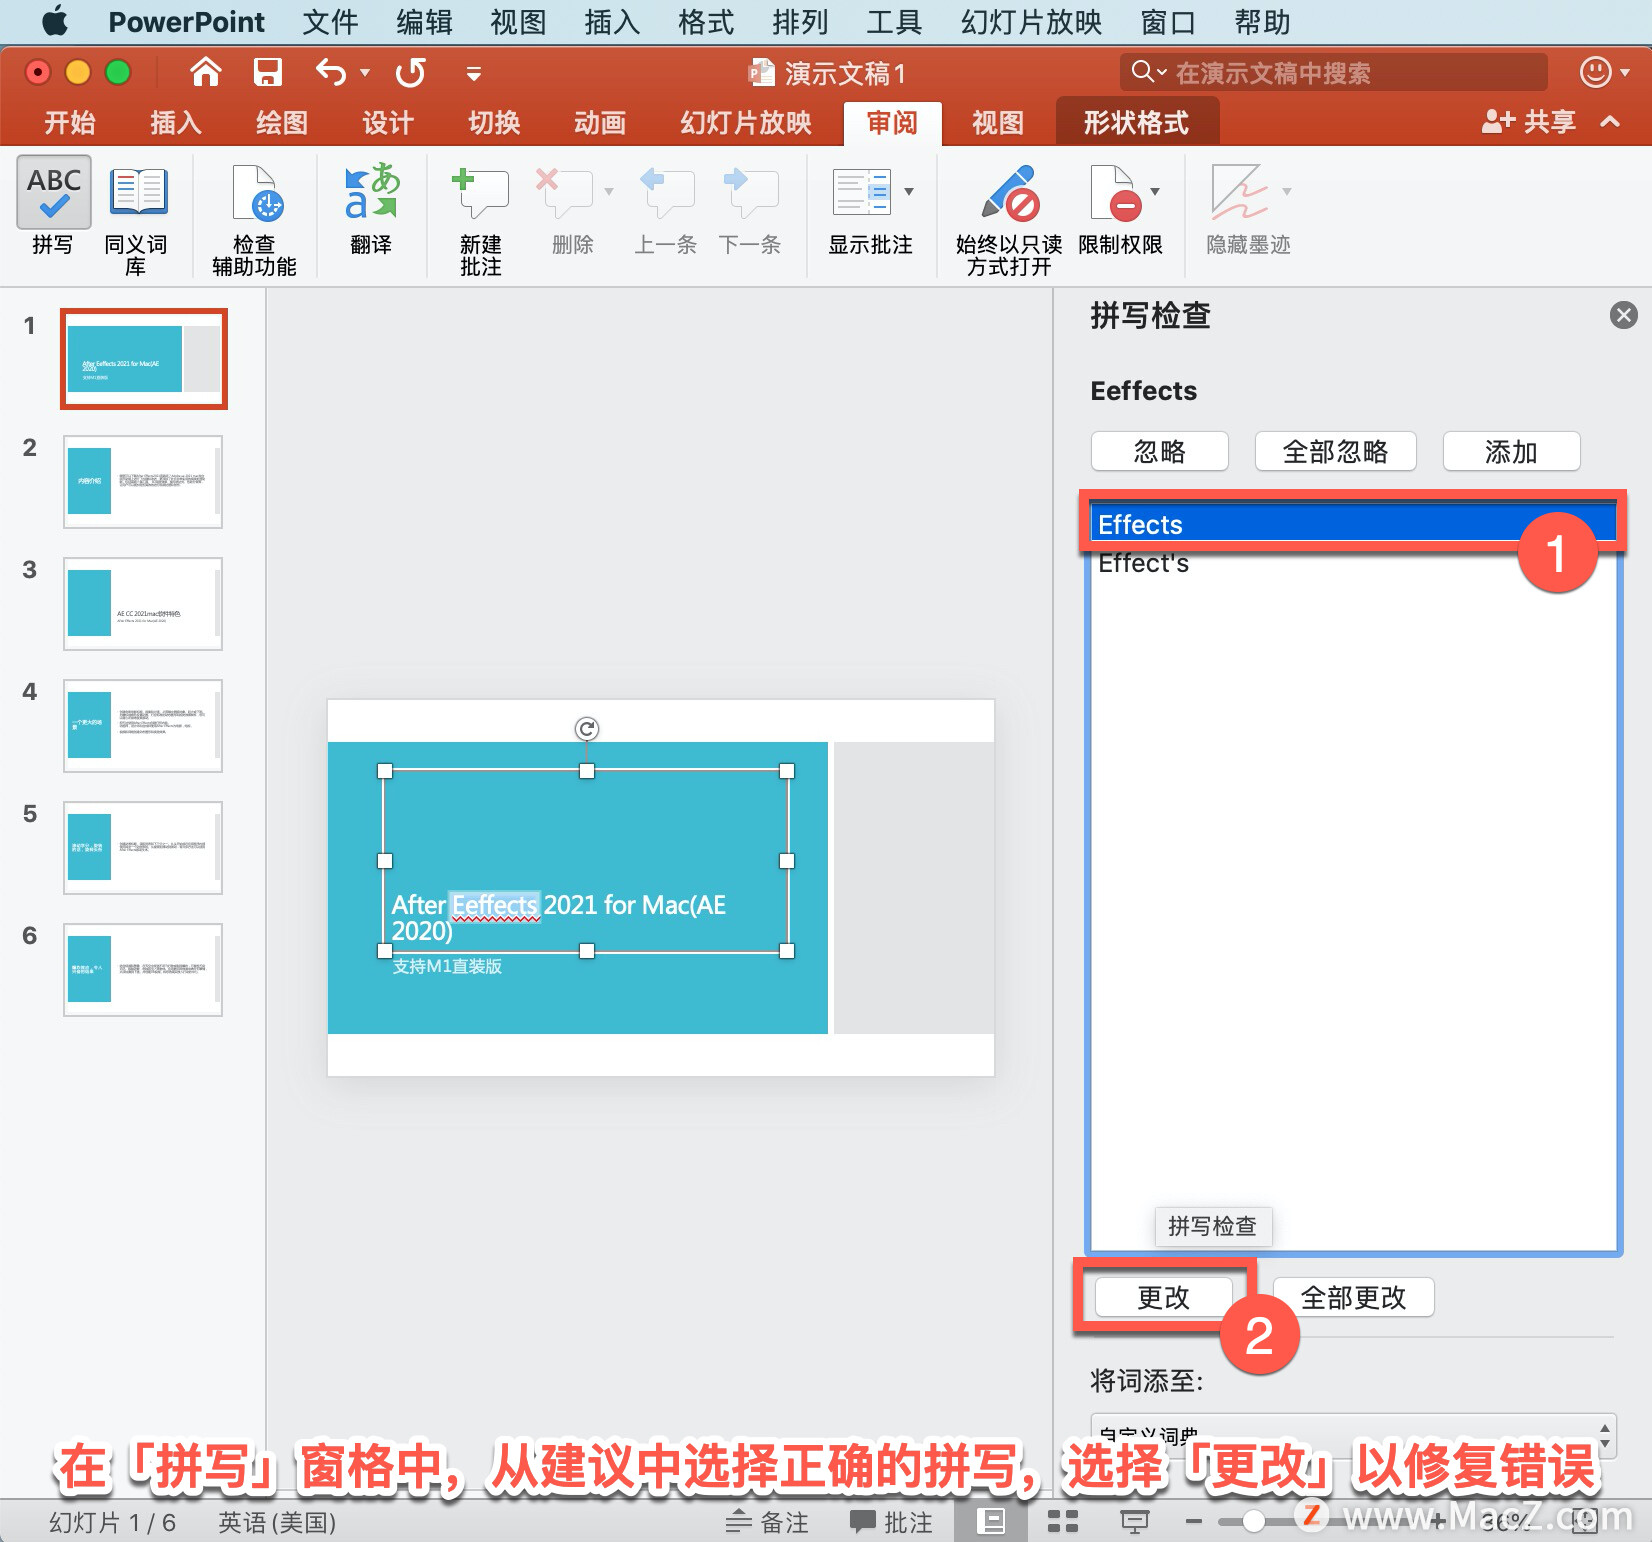
Task: Open the Help (帮助) menu
Action: pyautogui.click(x=1262, y=21)
